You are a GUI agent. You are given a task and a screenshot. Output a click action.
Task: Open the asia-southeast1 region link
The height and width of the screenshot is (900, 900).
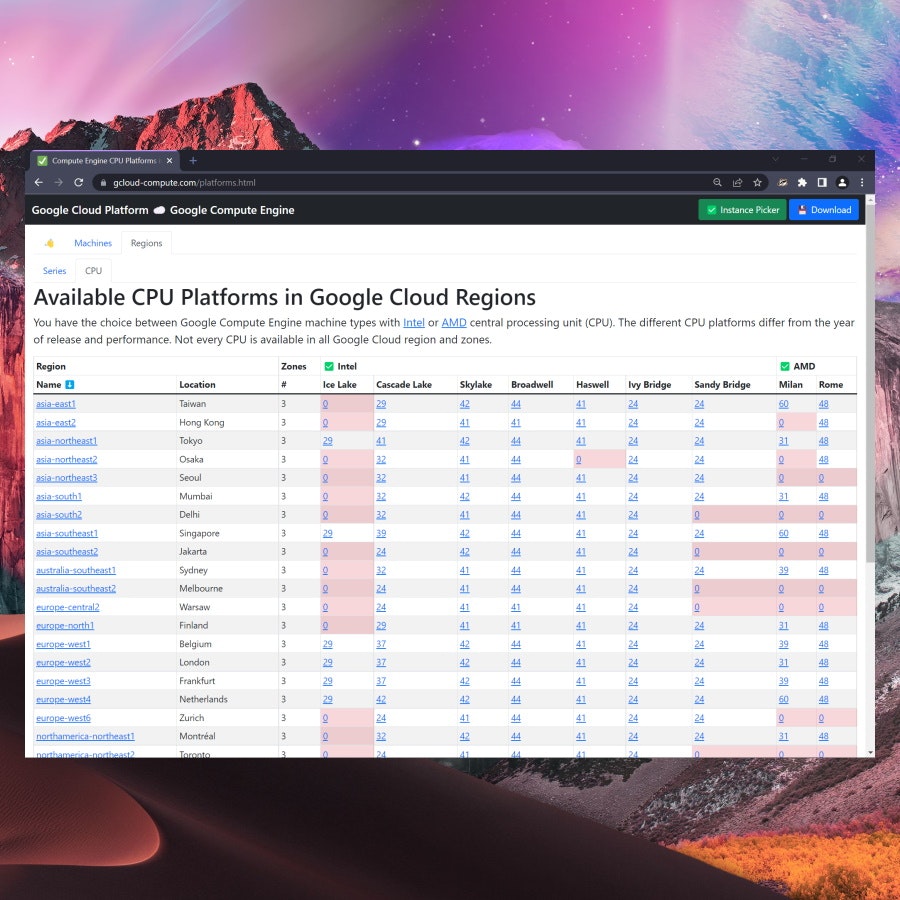point(67,533)
